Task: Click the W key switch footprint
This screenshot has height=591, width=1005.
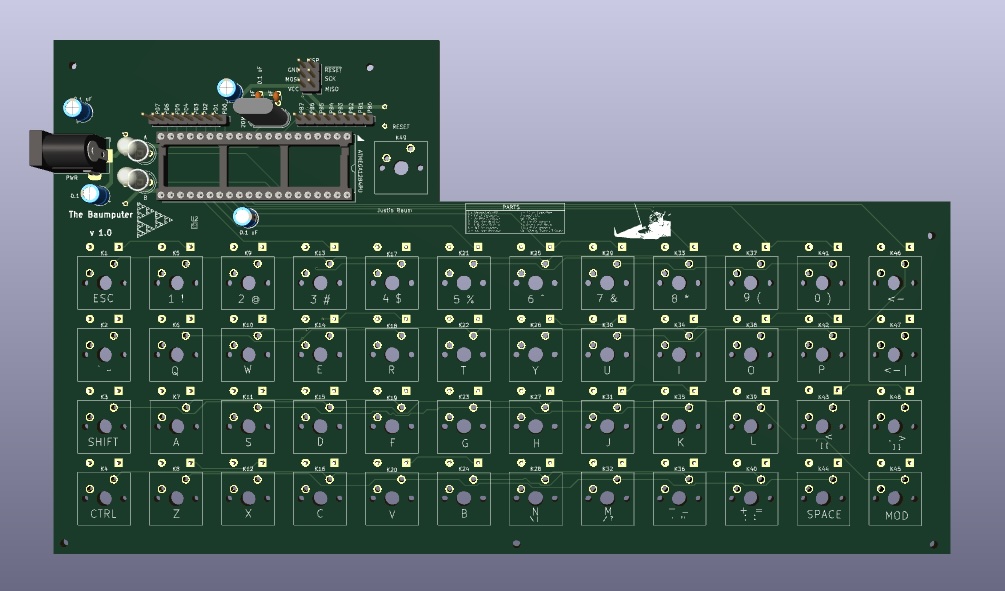Action: [x=247, y=354]
